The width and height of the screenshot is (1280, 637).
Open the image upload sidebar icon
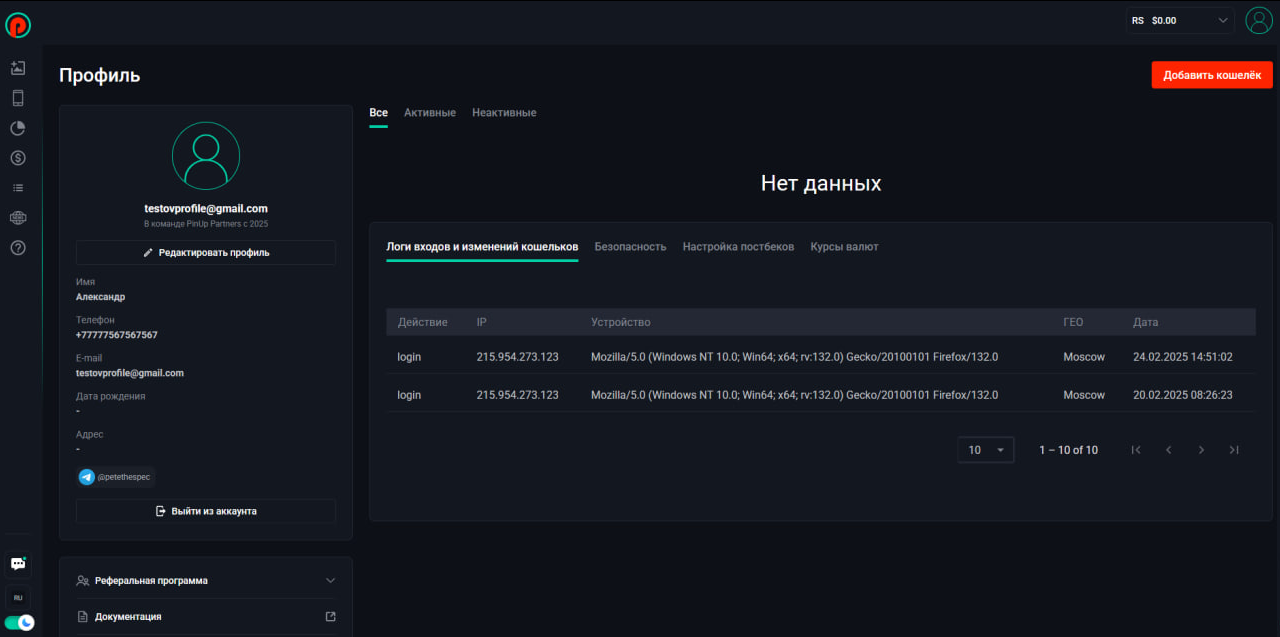point(18,68)
